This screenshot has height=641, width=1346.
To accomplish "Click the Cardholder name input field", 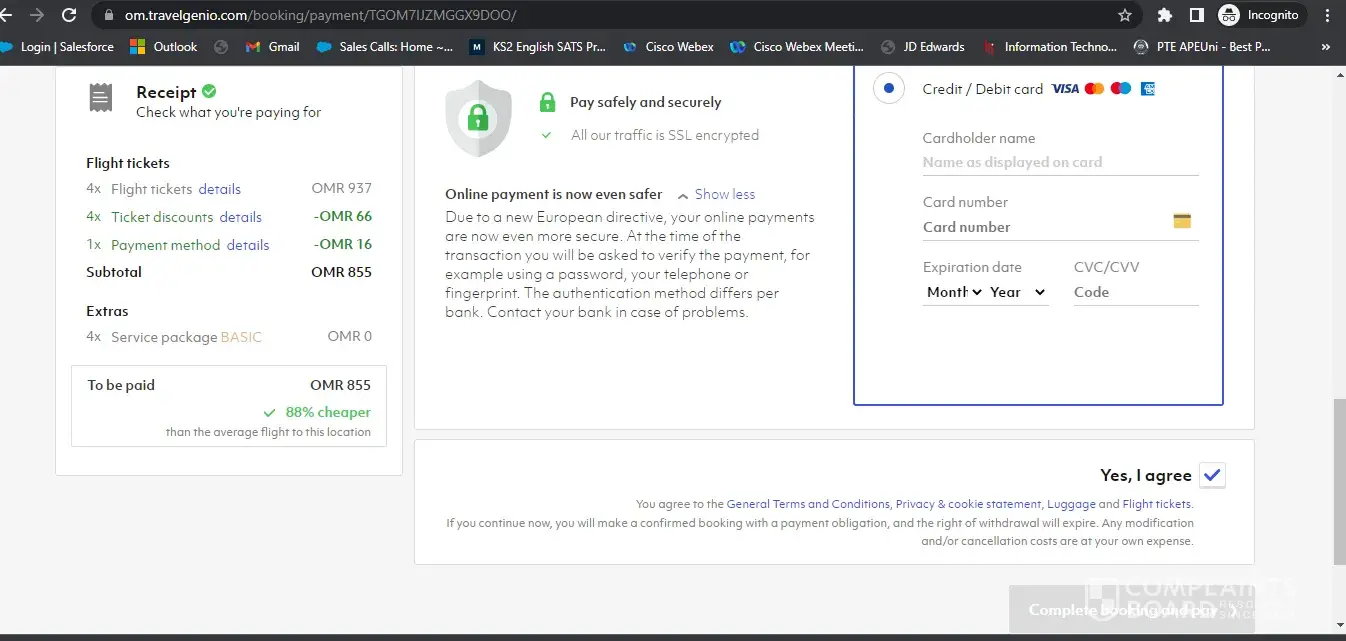I will click(x=1059, y=162).
